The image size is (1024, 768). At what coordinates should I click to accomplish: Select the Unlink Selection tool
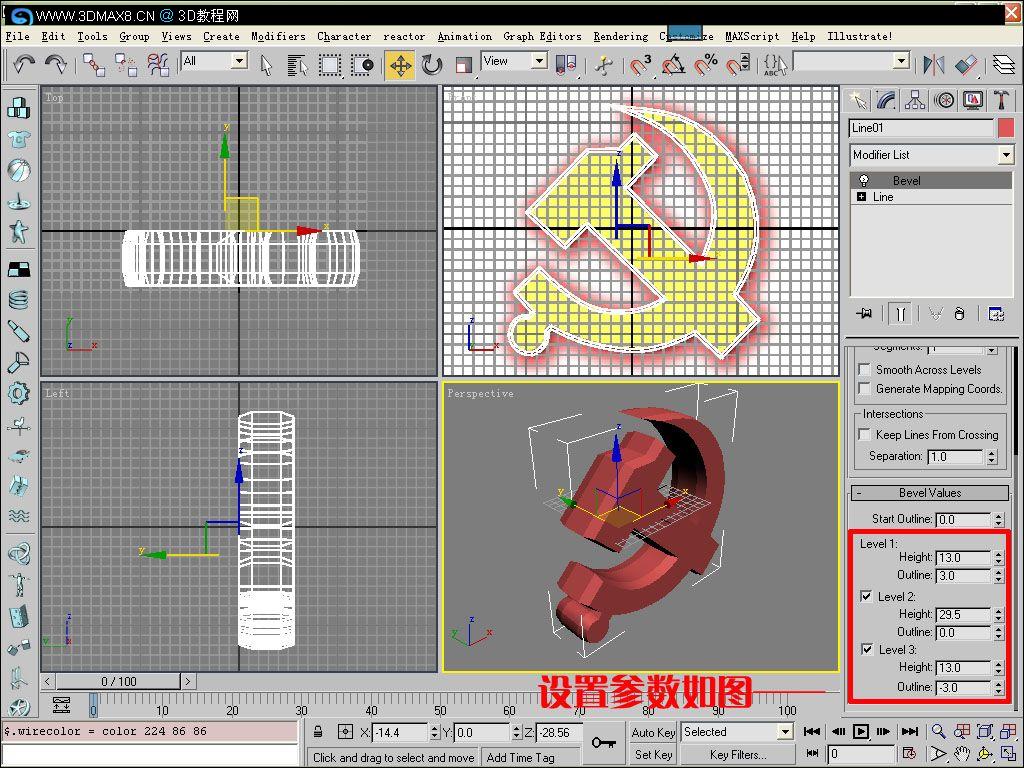(x=125, y=65)
